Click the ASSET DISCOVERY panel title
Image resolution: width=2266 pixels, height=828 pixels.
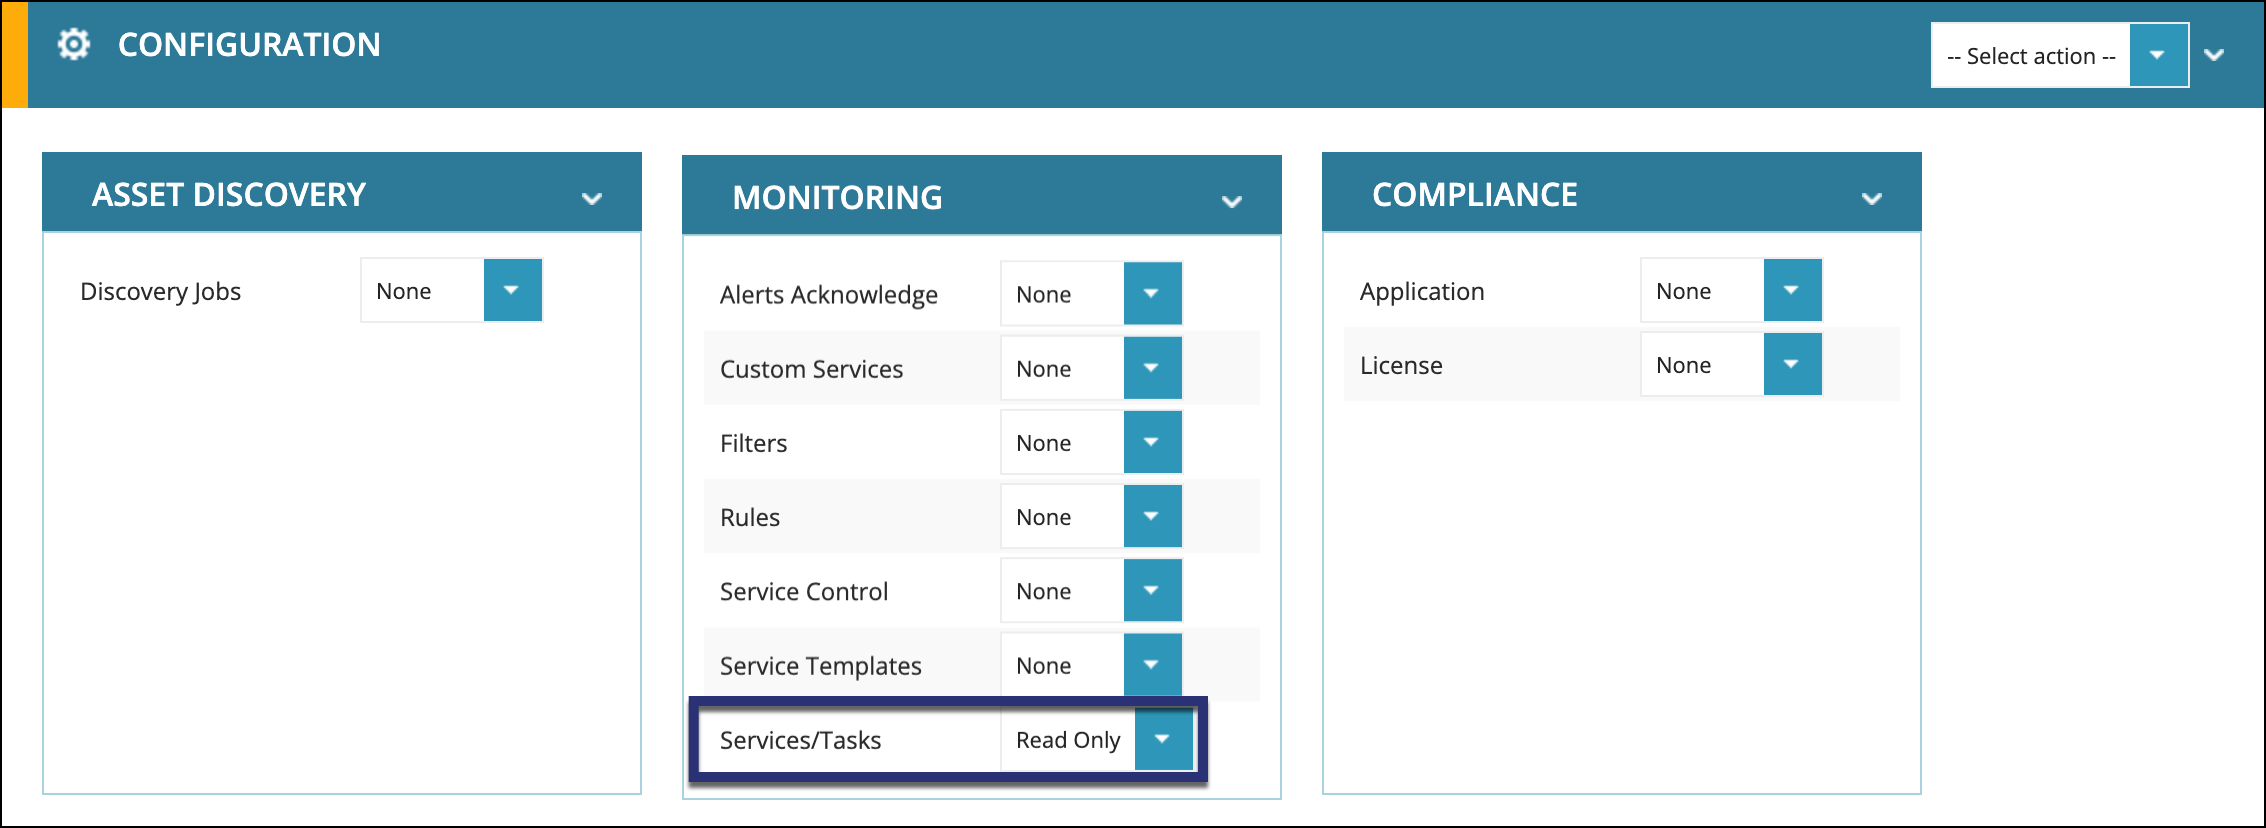tap(229, 194)
